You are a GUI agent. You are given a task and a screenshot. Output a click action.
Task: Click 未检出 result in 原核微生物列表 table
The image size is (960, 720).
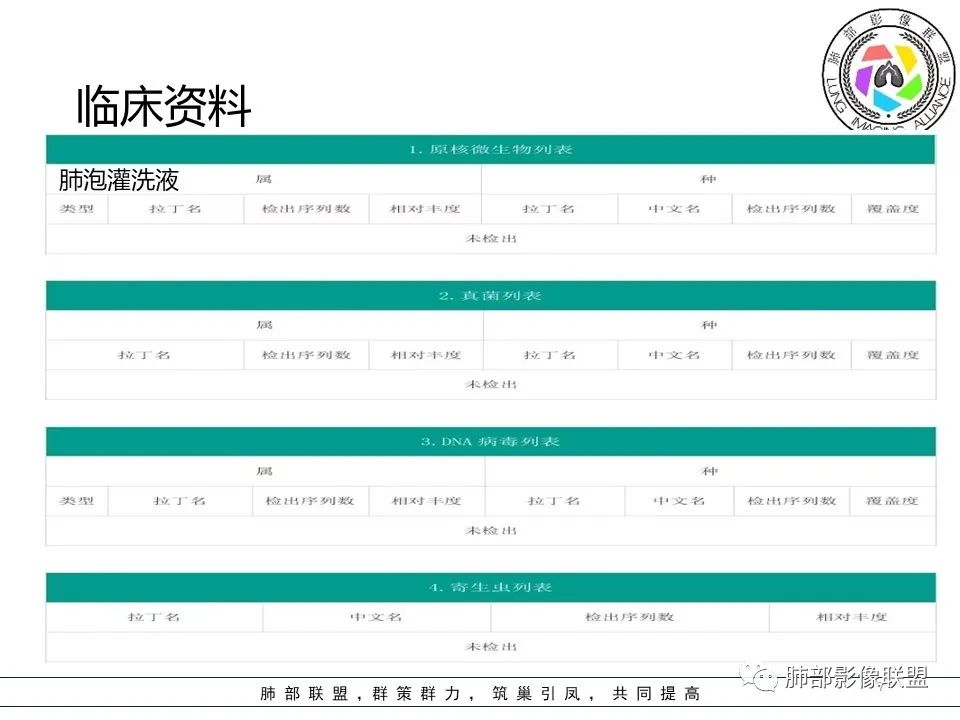pyautogui.click(x=491, y=238)
